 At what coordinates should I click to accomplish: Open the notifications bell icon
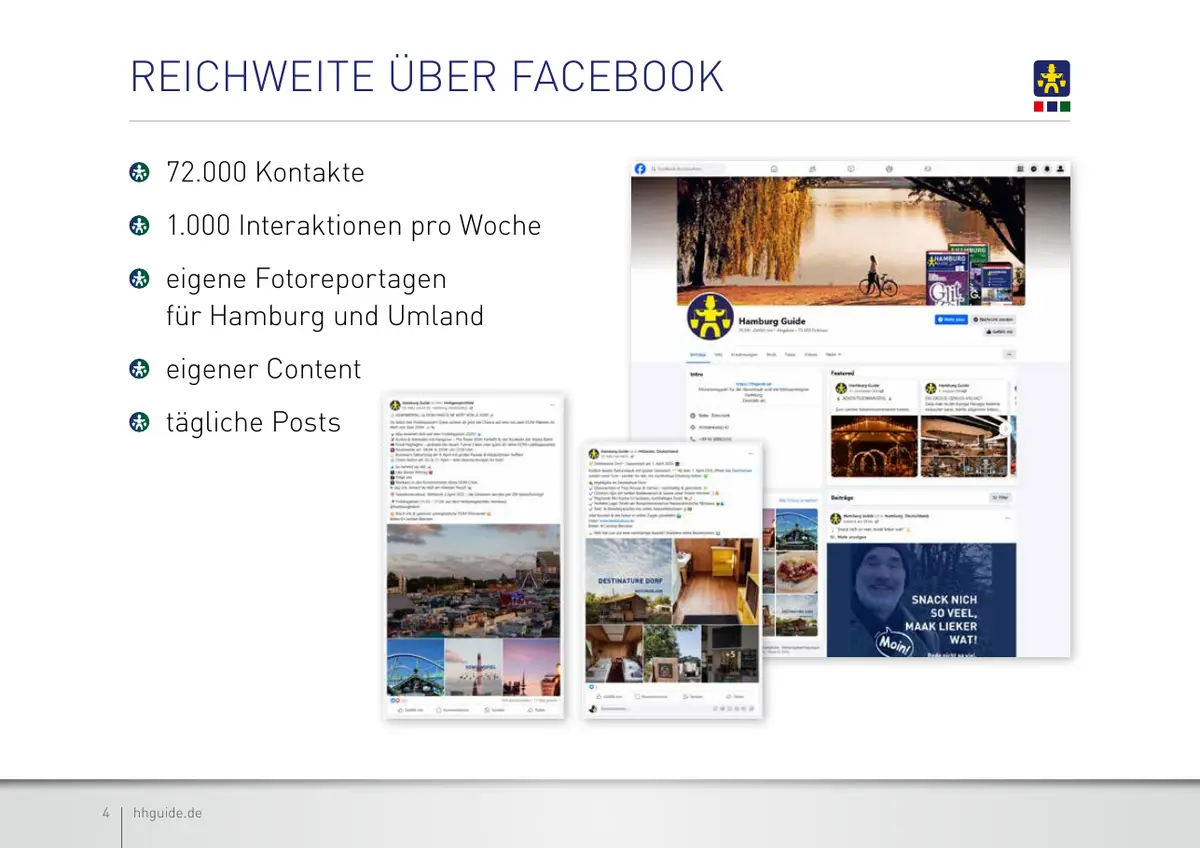click(x=1047, y=169)
